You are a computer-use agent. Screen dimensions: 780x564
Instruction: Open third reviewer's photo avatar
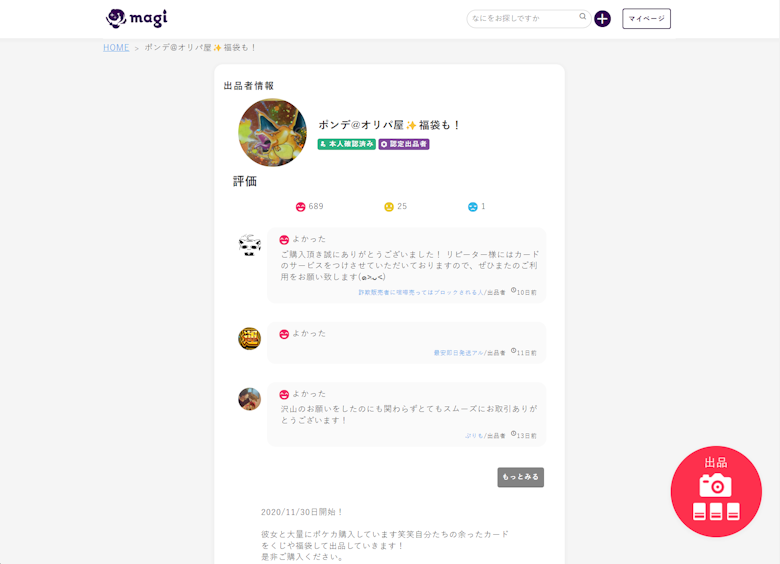249,399
